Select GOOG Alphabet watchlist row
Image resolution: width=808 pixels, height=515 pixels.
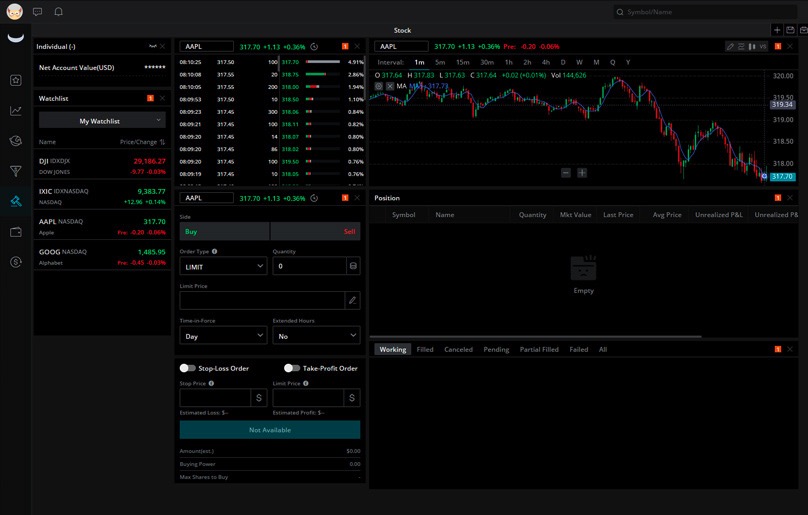point(102,257)
